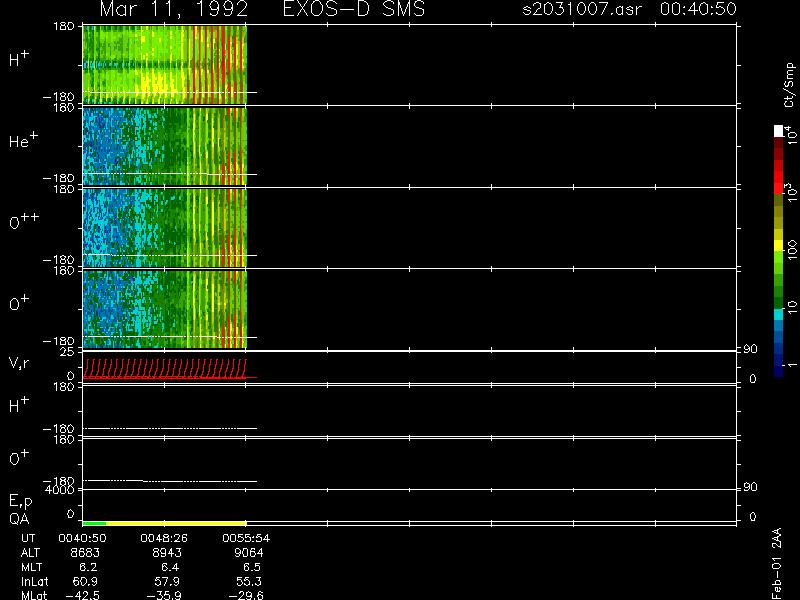Click the "MLT" row label
The image size is (800, 600).
(x=31, y=567)
